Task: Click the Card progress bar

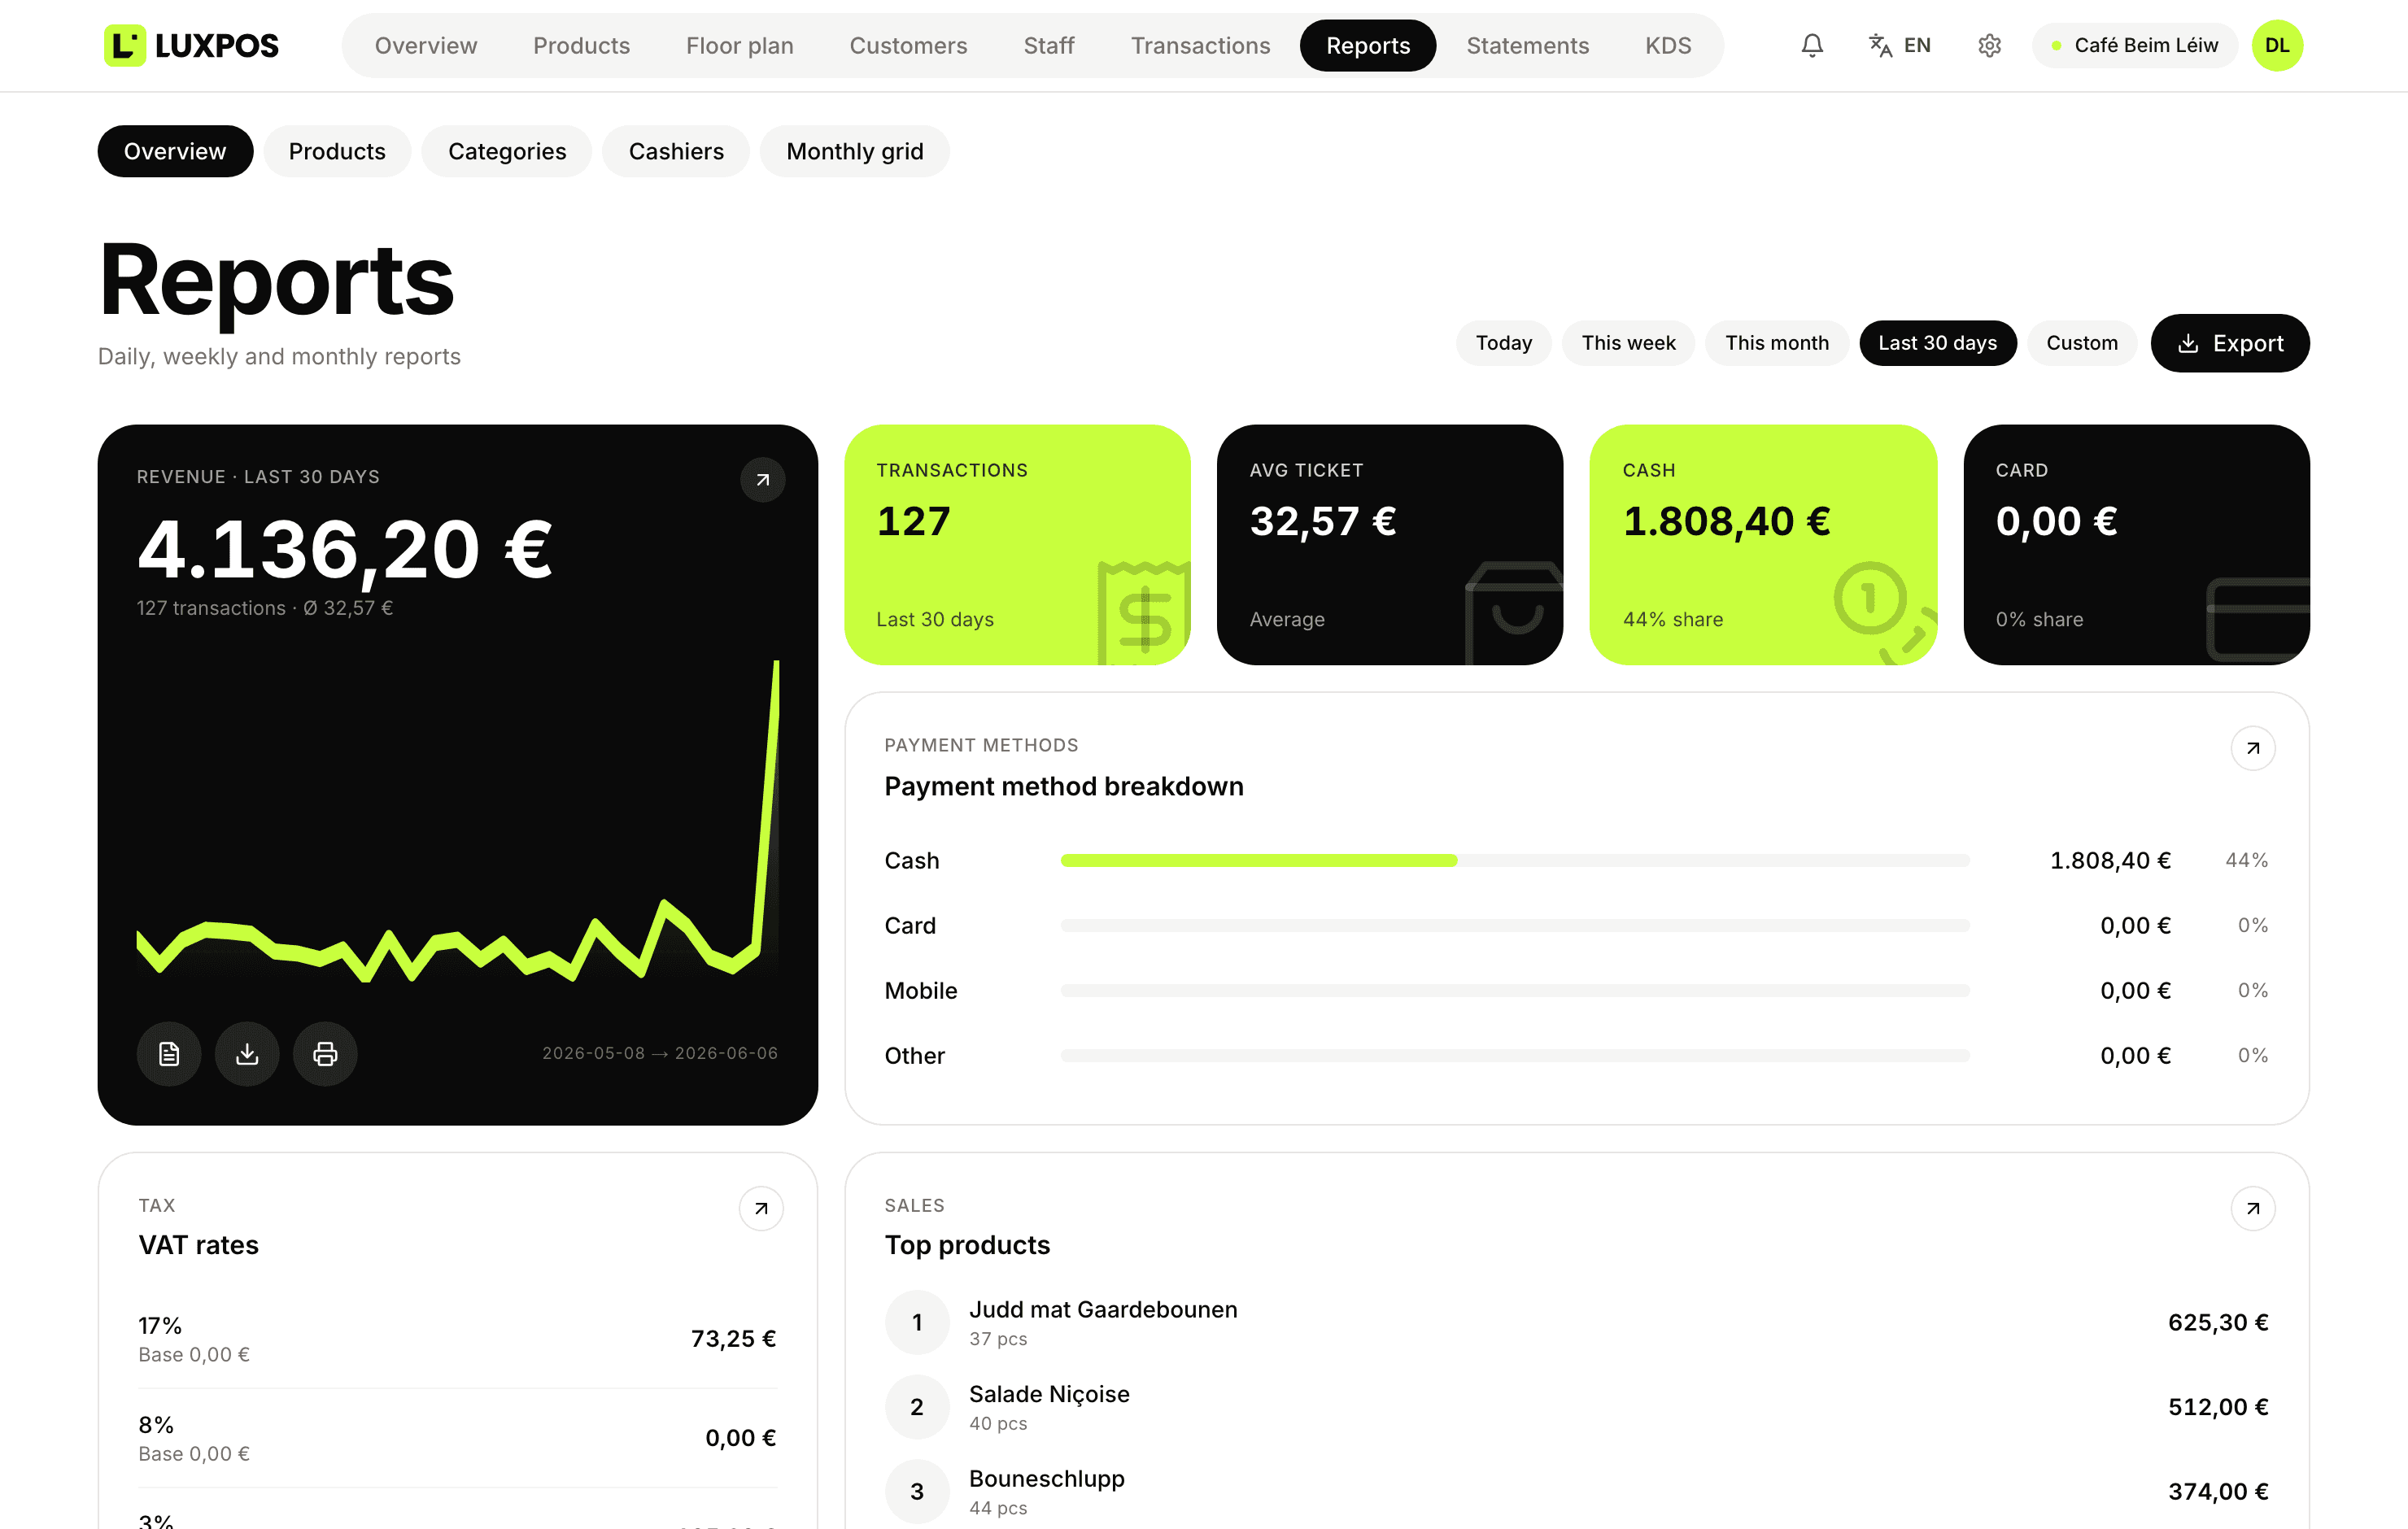Action: click(1515, 925)
